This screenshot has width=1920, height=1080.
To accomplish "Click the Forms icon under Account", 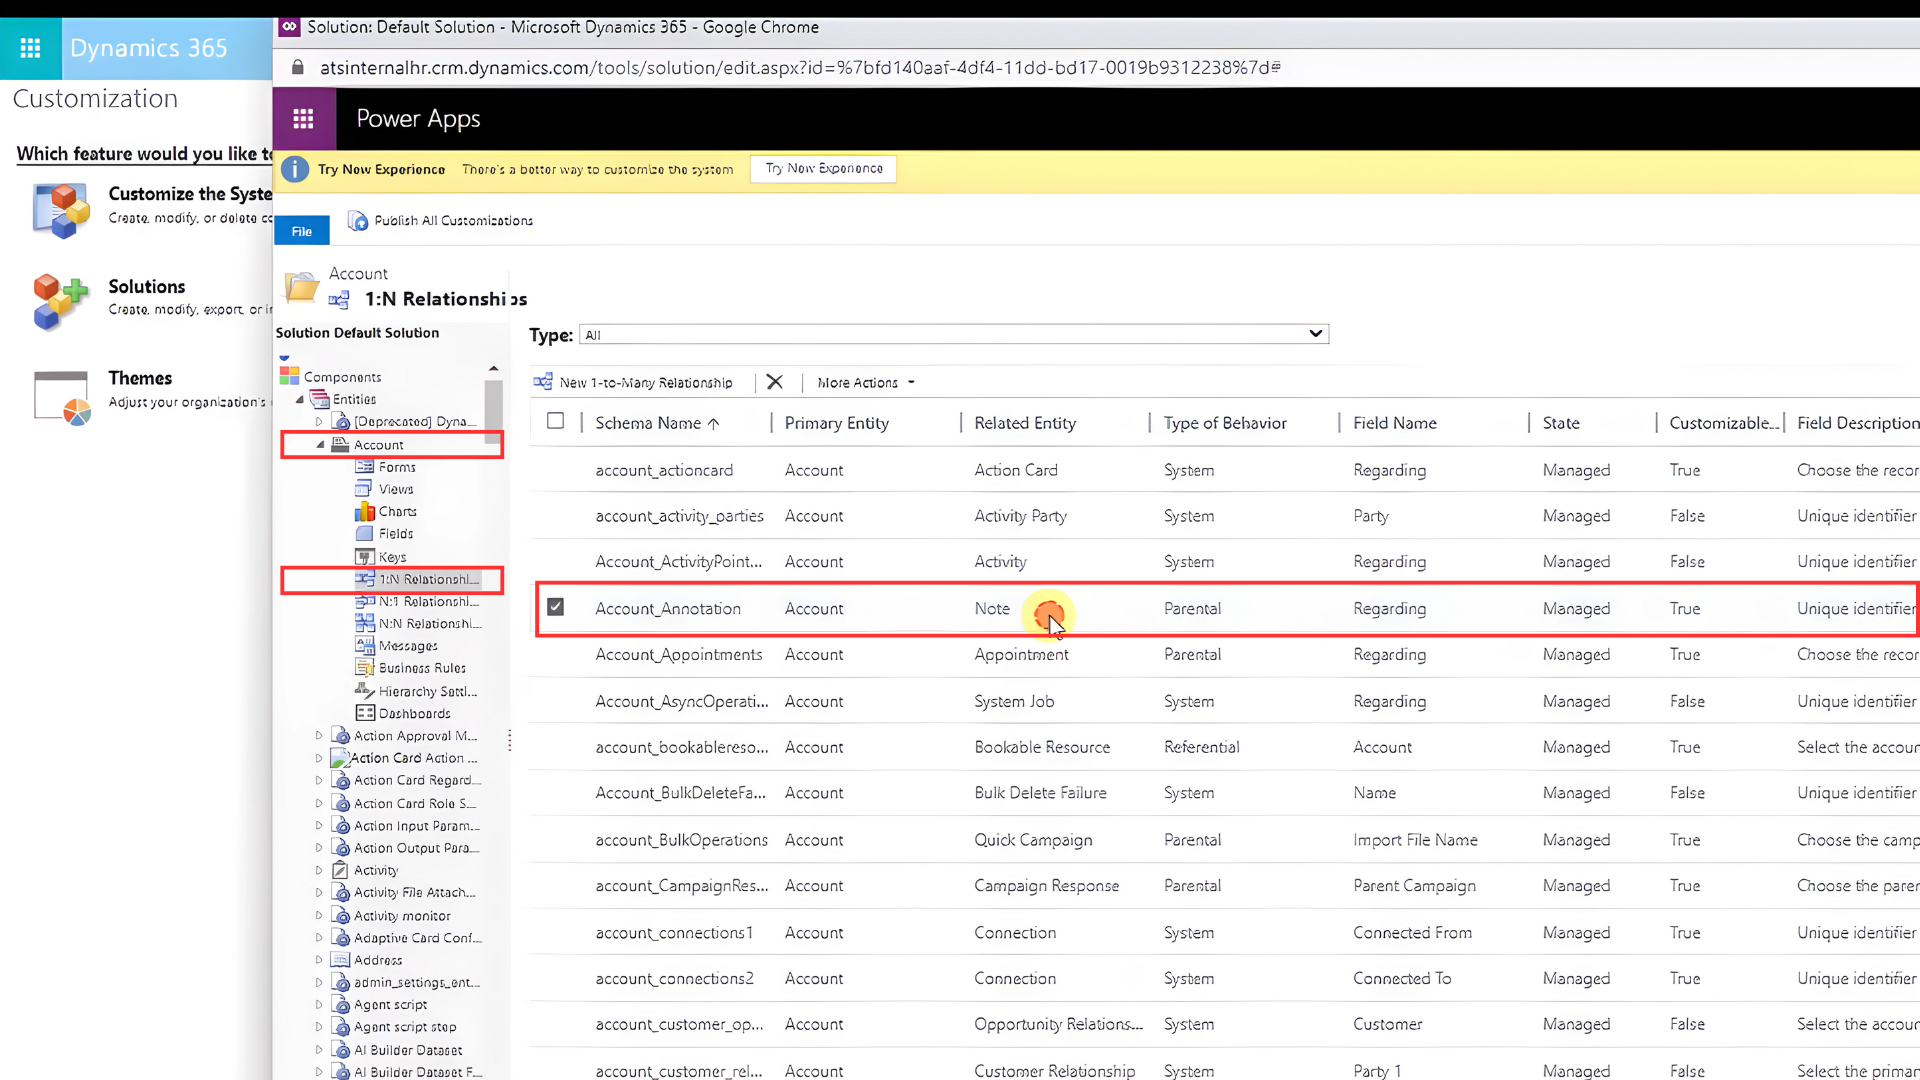I will coord(365,467).
